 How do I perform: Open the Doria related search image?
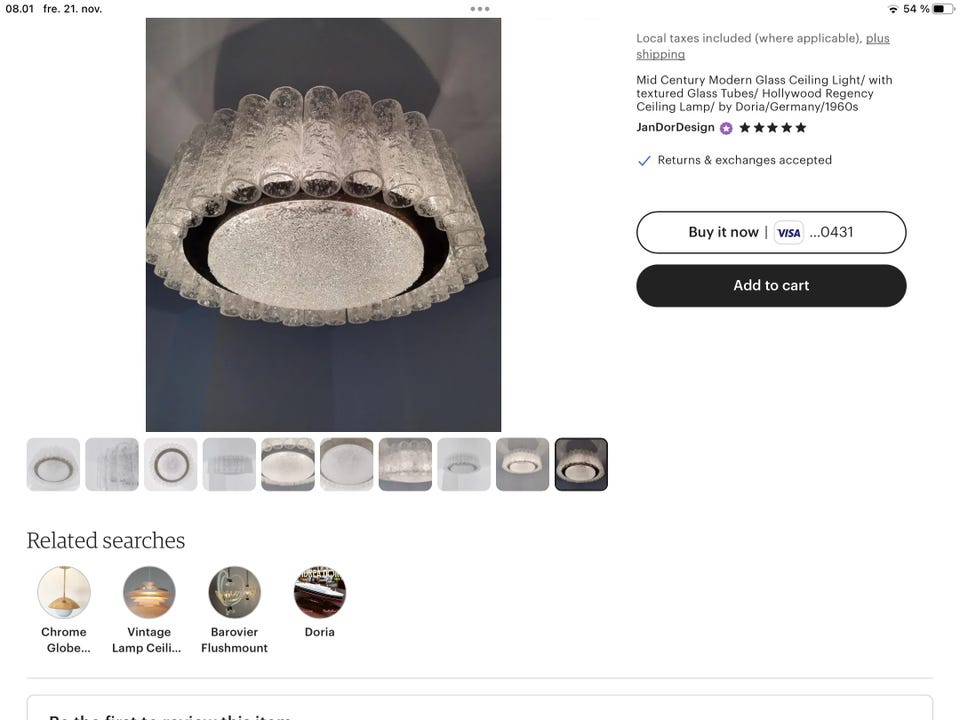pos(320,592)
